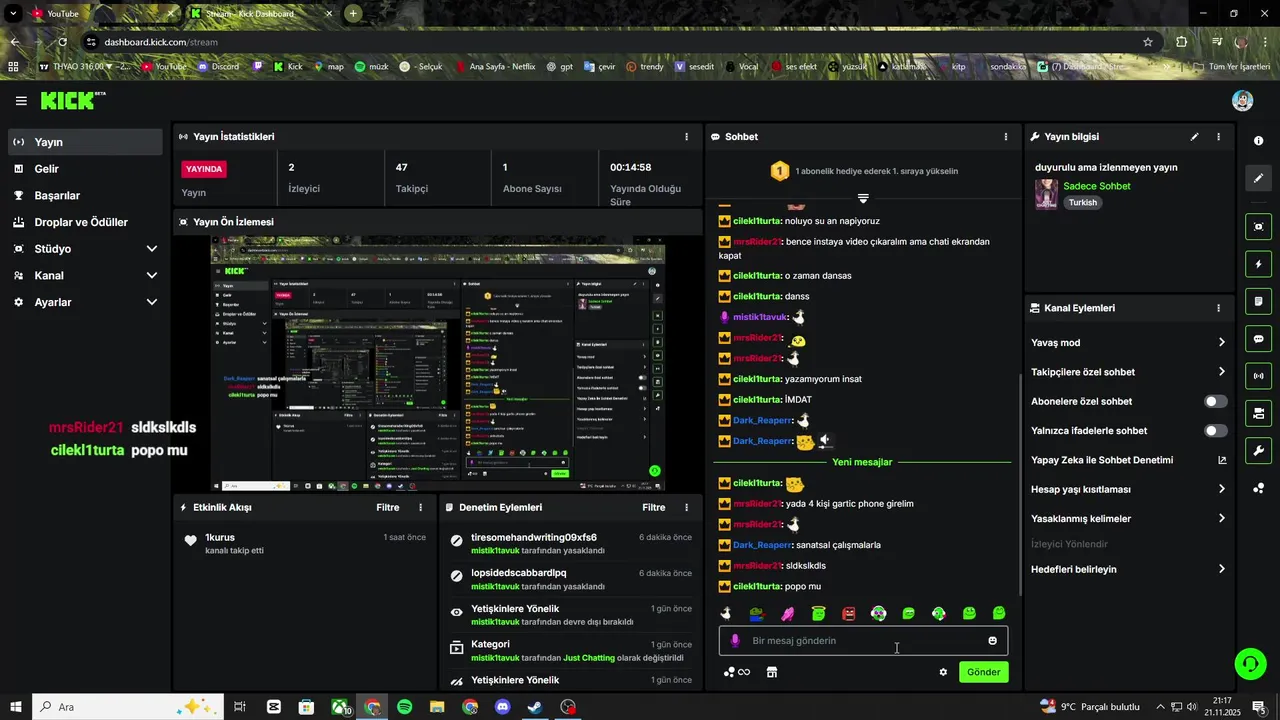Image resolution: width=1280 pixels, height=720 pixels.
Task: Insert the goose emote from quick emotes
Action: (x=727, y=613)
